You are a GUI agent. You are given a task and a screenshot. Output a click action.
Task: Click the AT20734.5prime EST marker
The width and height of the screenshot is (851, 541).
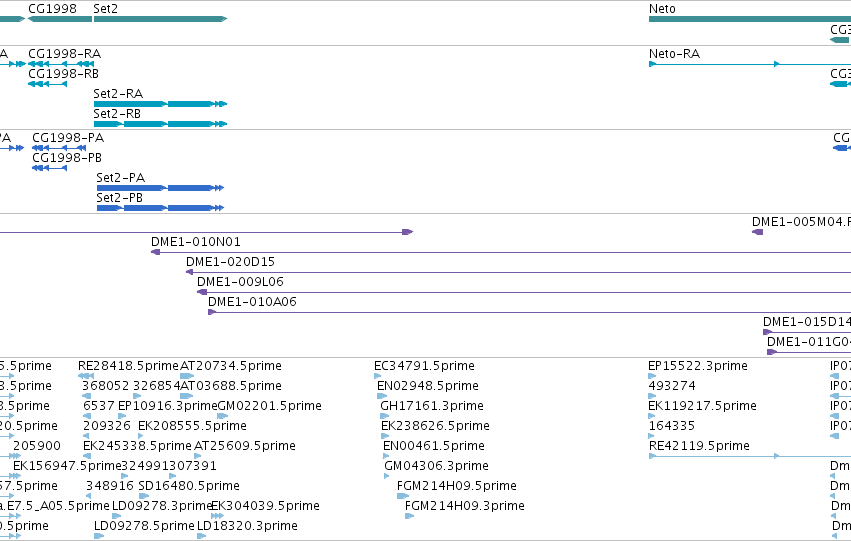point(187,376)
